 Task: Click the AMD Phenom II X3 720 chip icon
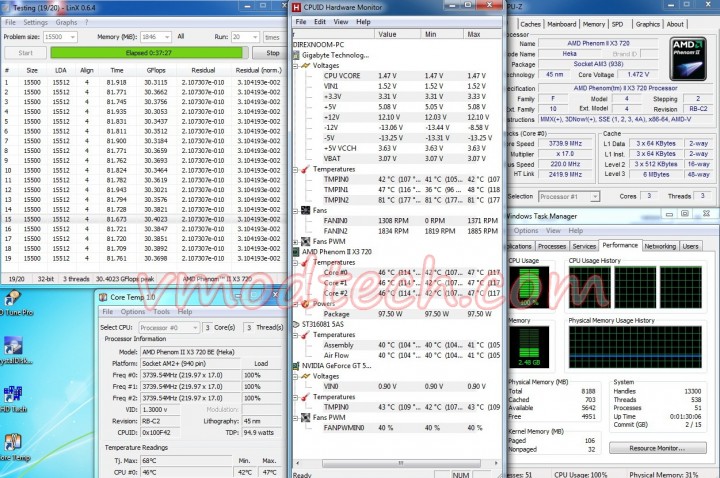(x=296, y=252)
